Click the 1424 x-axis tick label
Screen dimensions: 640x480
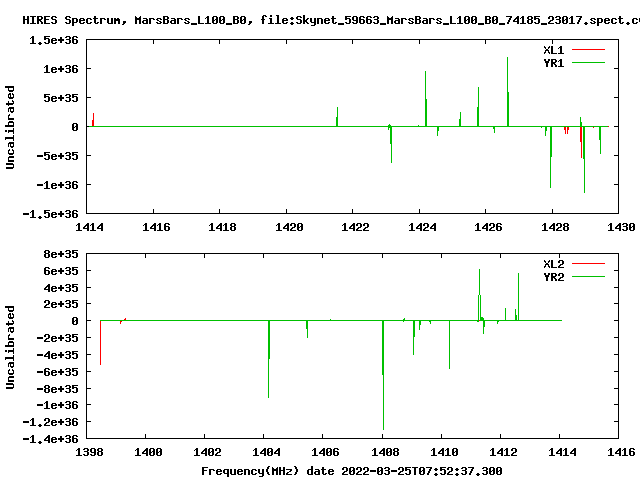[422, 227]
